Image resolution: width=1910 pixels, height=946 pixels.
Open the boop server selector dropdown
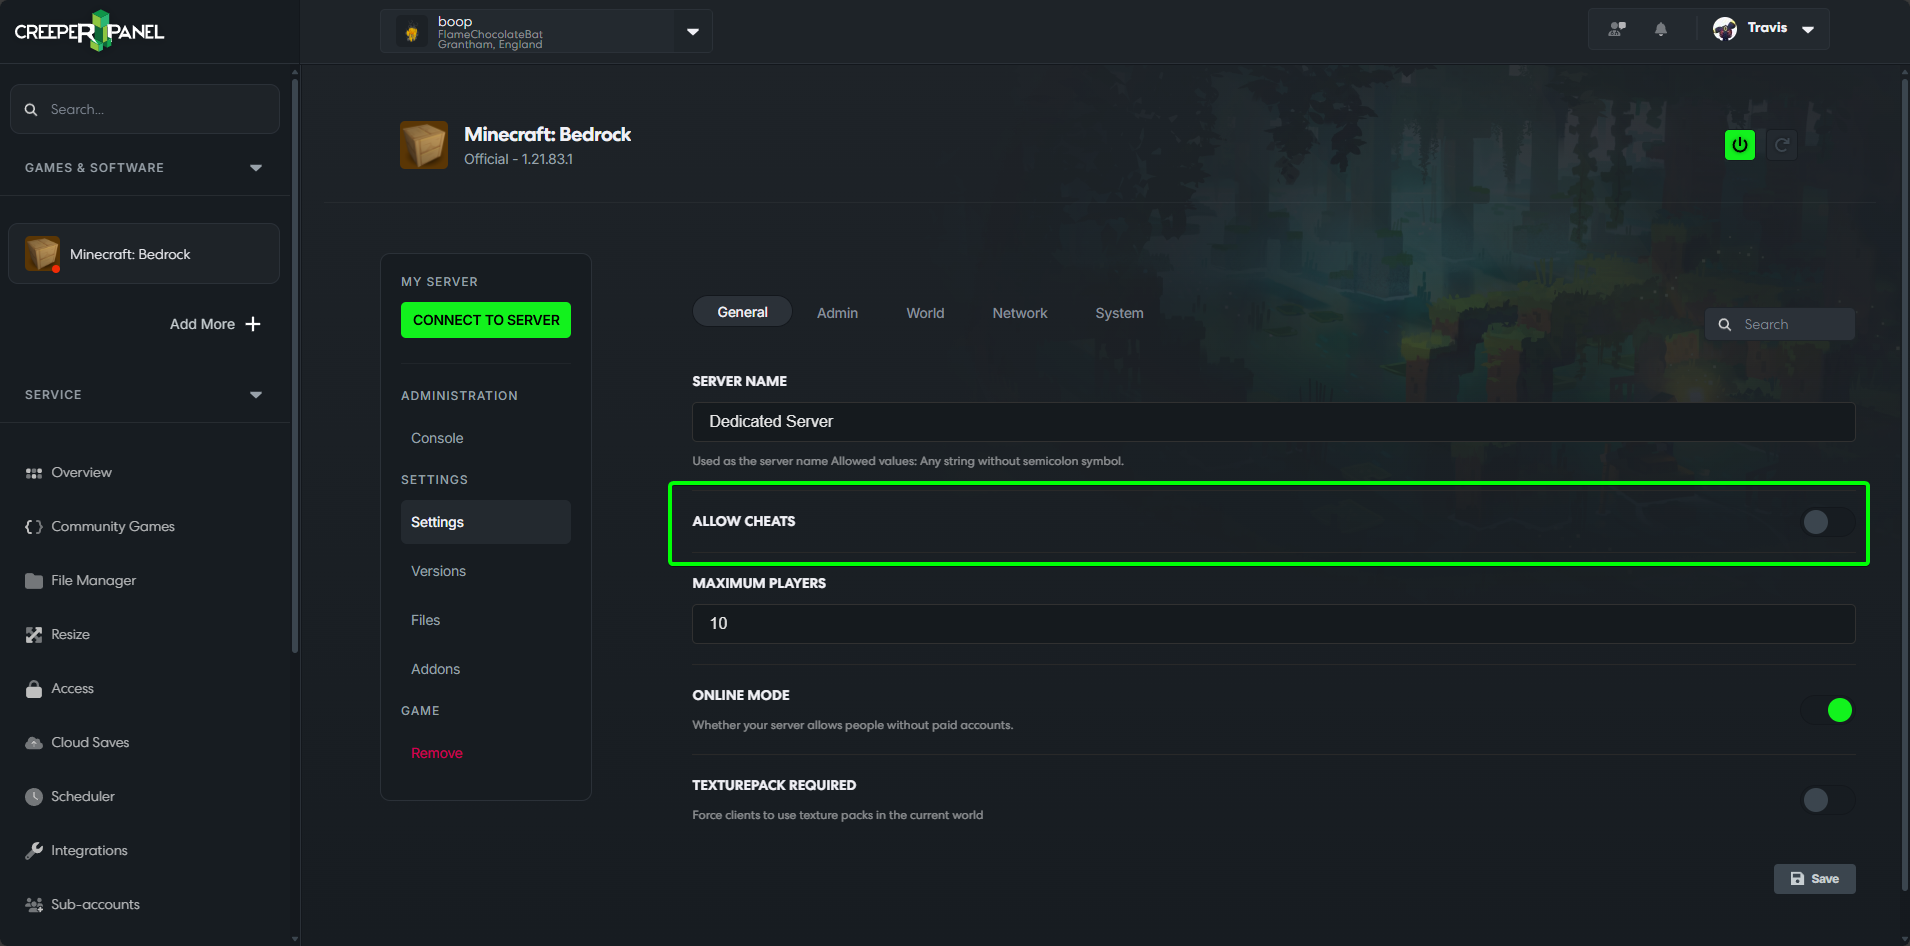click(x=692, y=31)
